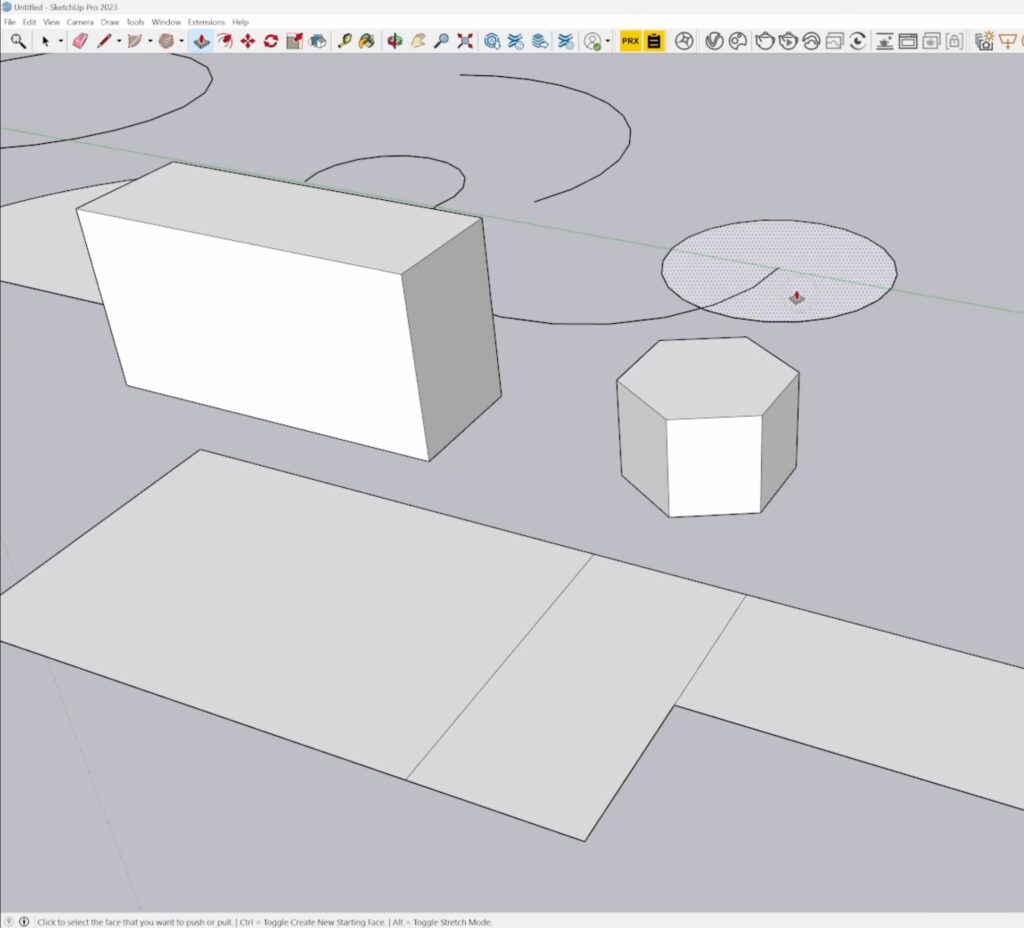Viewport: 1024px width, 928px height.
Task: Open the Search magnifier in toolbar
Action: click(x=18, y=41)
